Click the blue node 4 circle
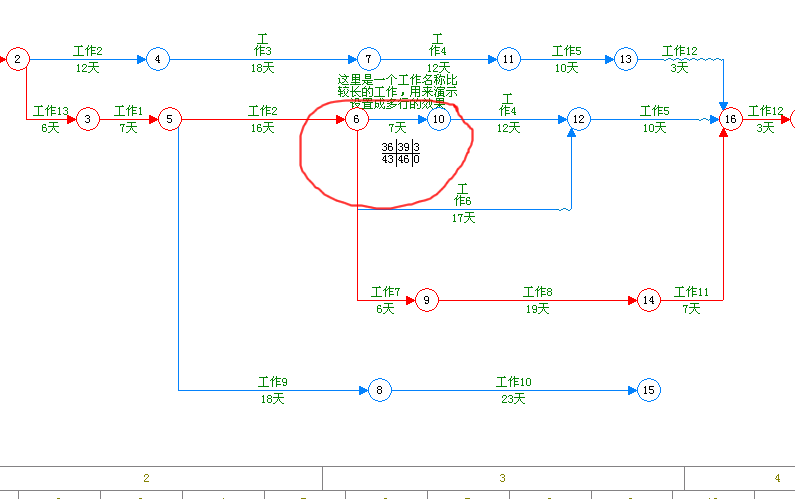The image size is (795, 499). [158, 59]
